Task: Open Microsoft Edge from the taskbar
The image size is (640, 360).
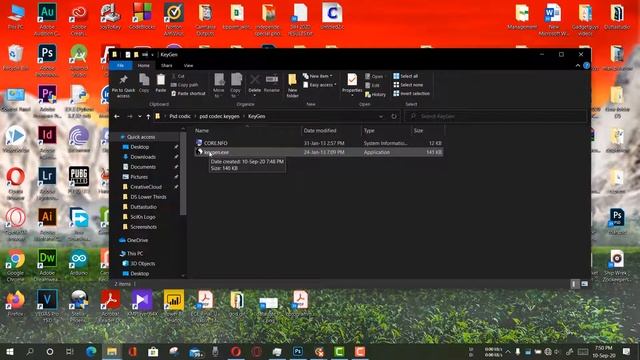Action: [91, 351]
